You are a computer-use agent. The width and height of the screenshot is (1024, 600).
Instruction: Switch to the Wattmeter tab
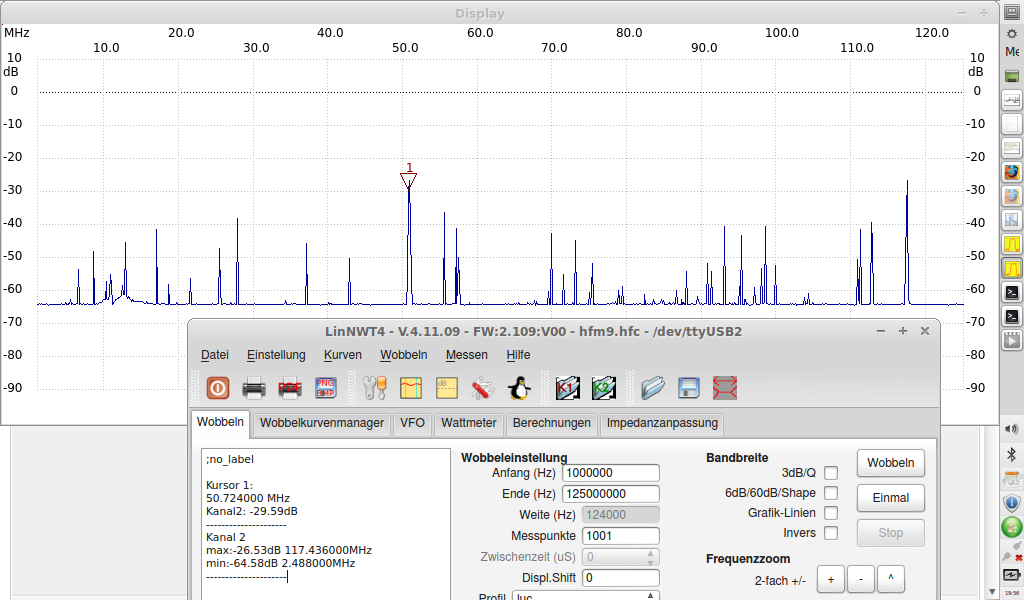click(x=468, y=423)
